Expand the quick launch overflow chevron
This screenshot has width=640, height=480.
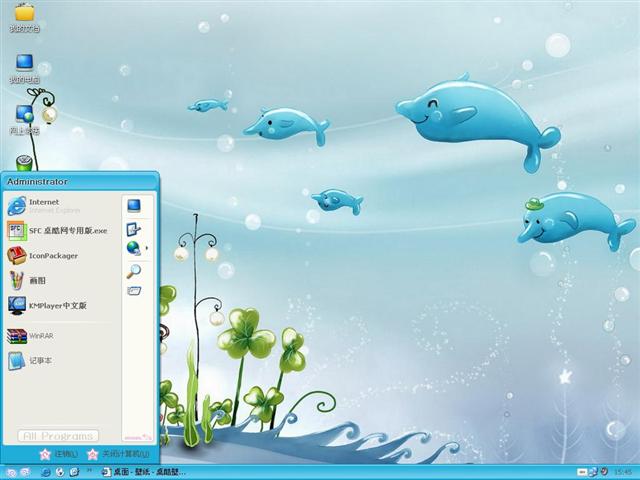click(x=89, y=471)
